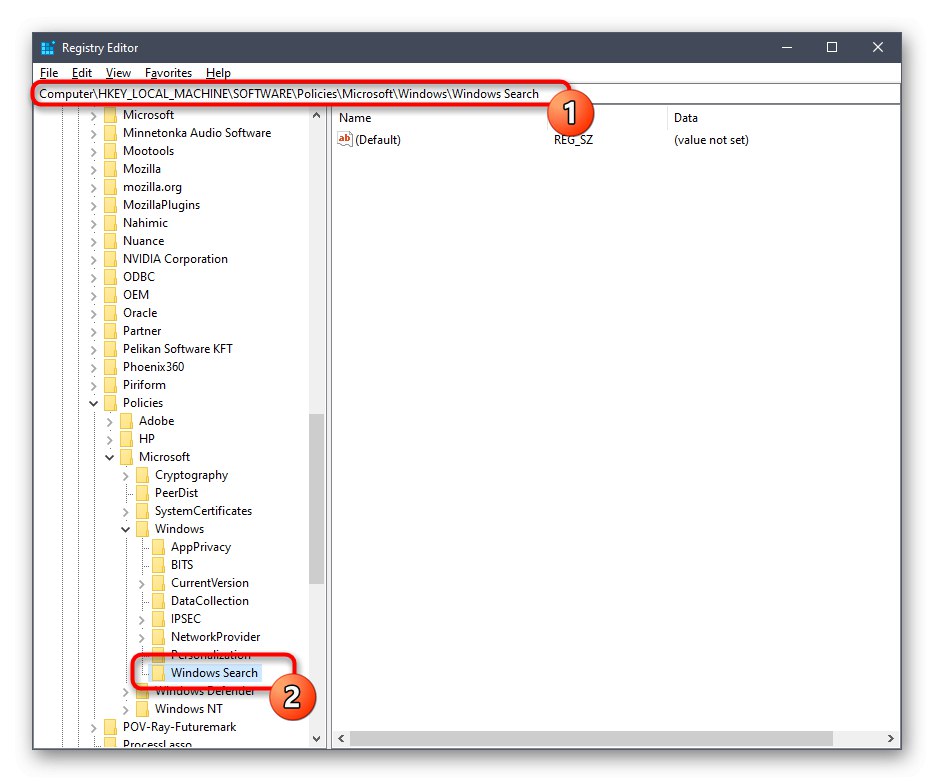
Task: Click the HP folder icon
Action: click(126, 439)
